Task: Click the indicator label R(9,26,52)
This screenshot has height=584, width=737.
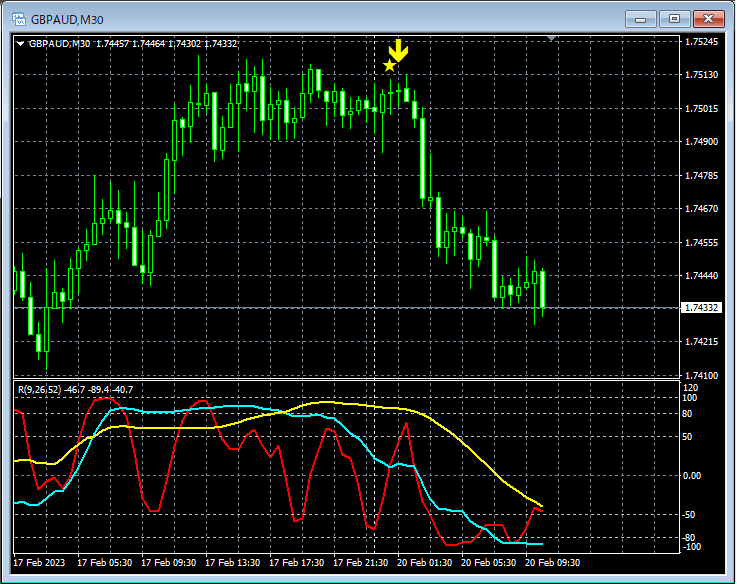Action: (39, 389)
